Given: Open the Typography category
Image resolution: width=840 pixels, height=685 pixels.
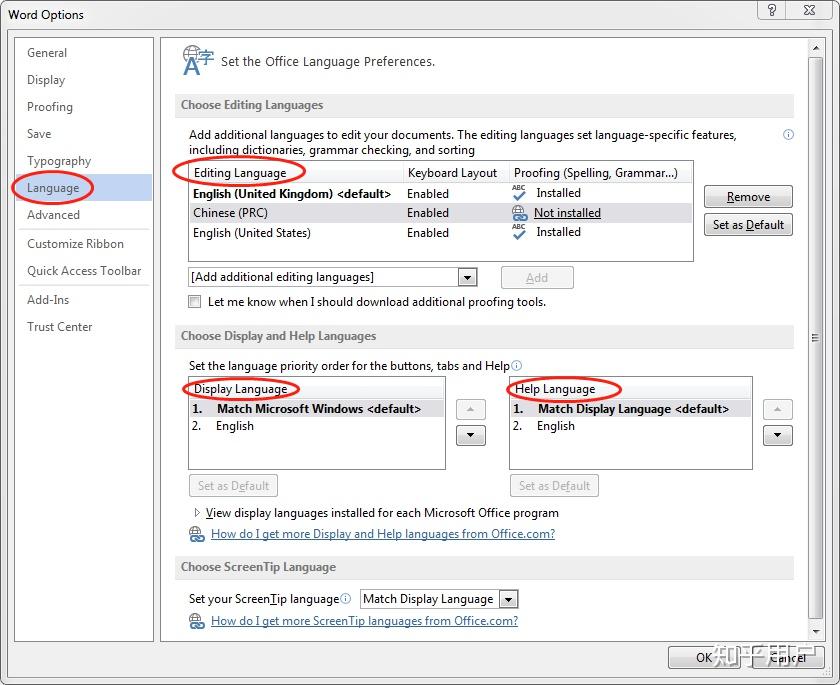Looking at the screenshot, I should click(x=59, y=161).
